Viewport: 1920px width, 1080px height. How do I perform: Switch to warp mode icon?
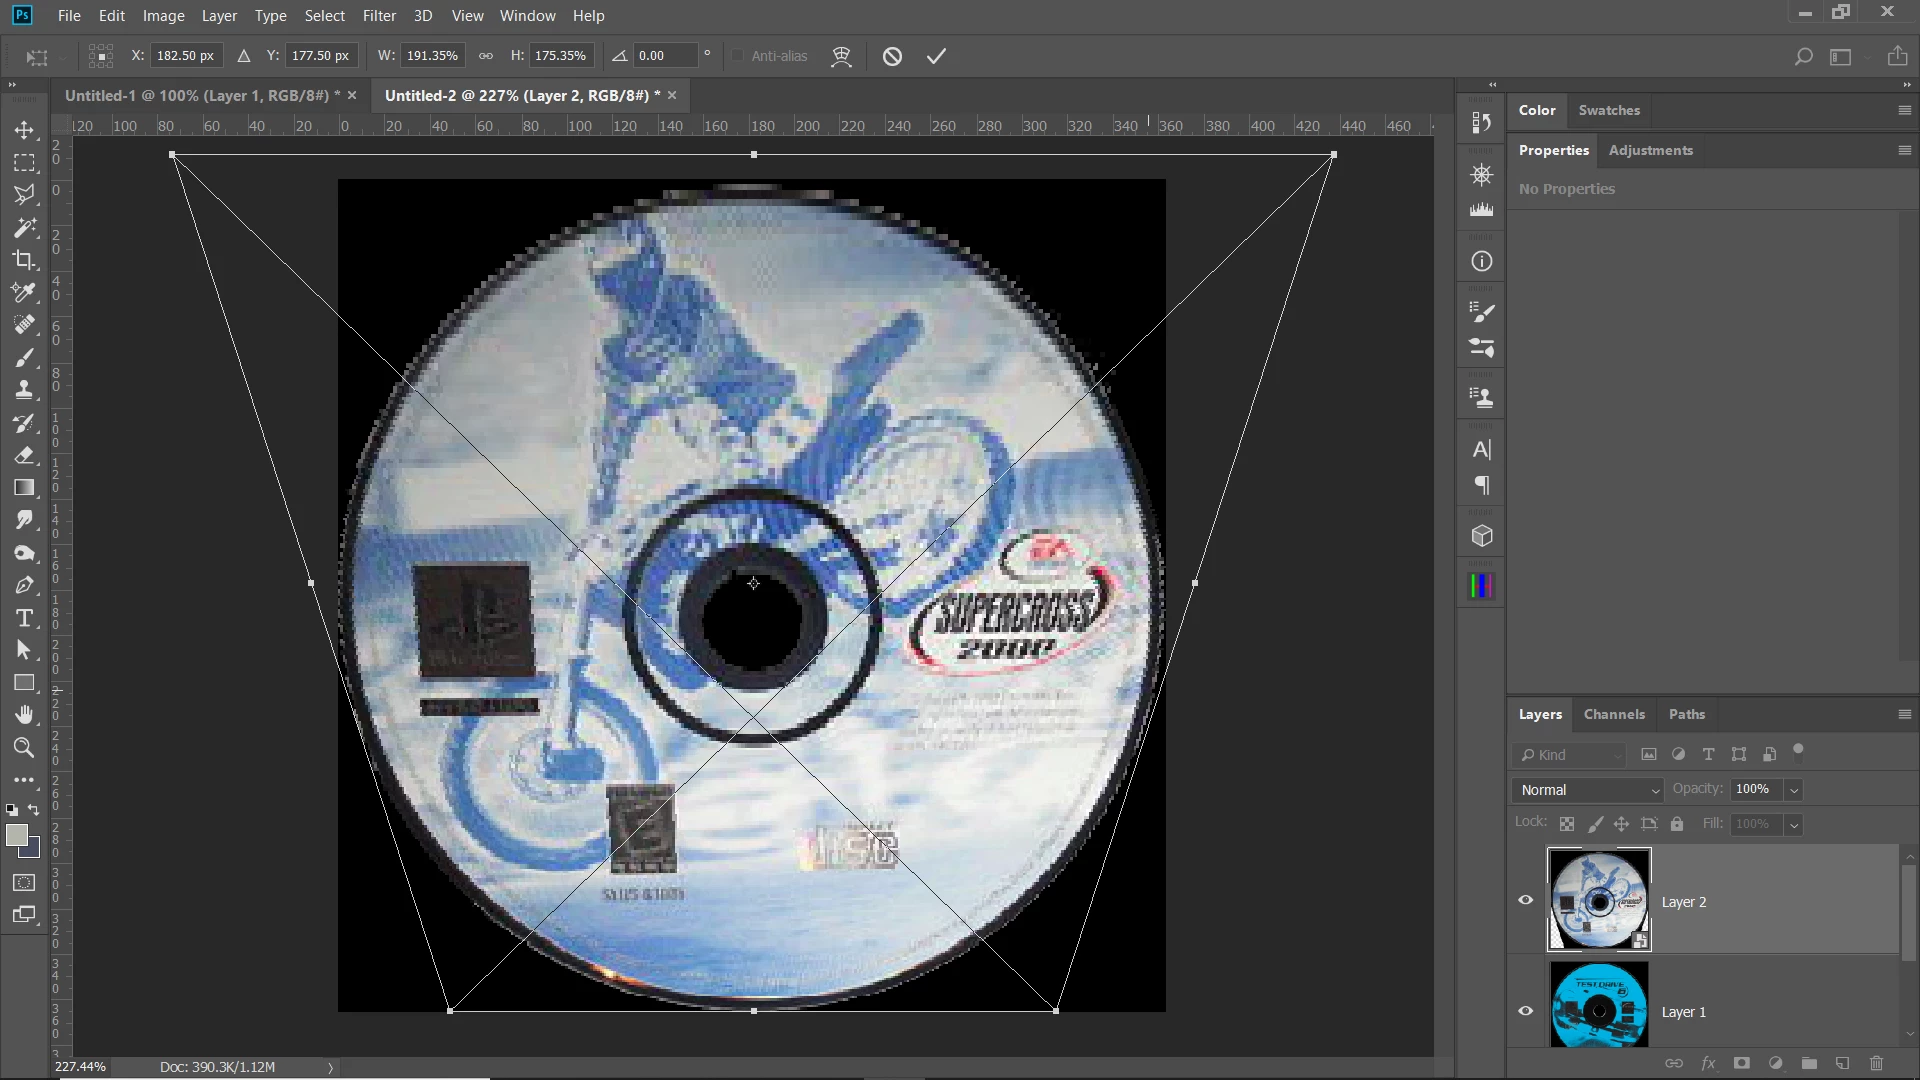(841, 57)
